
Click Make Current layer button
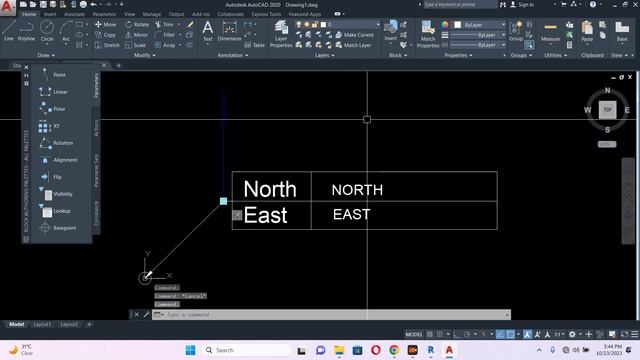(x=354, y=35)
